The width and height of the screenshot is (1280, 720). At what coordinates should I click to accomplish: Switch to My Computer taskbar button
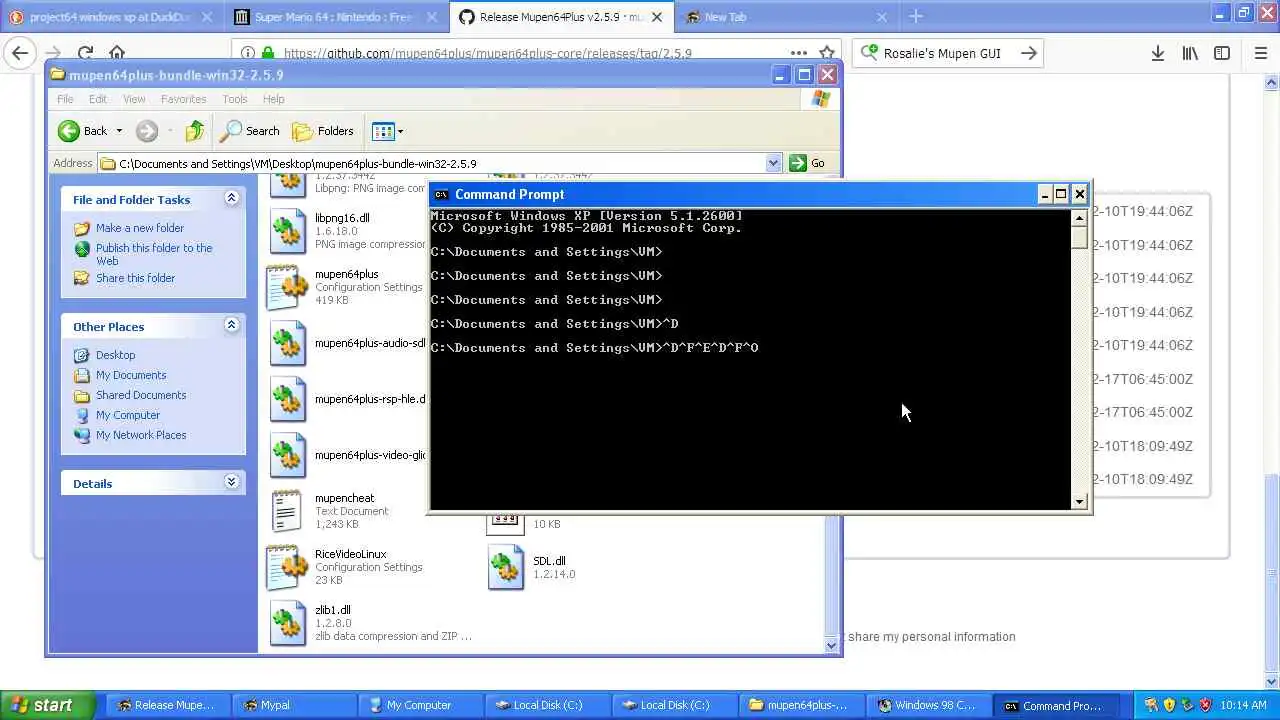point(420,705)
